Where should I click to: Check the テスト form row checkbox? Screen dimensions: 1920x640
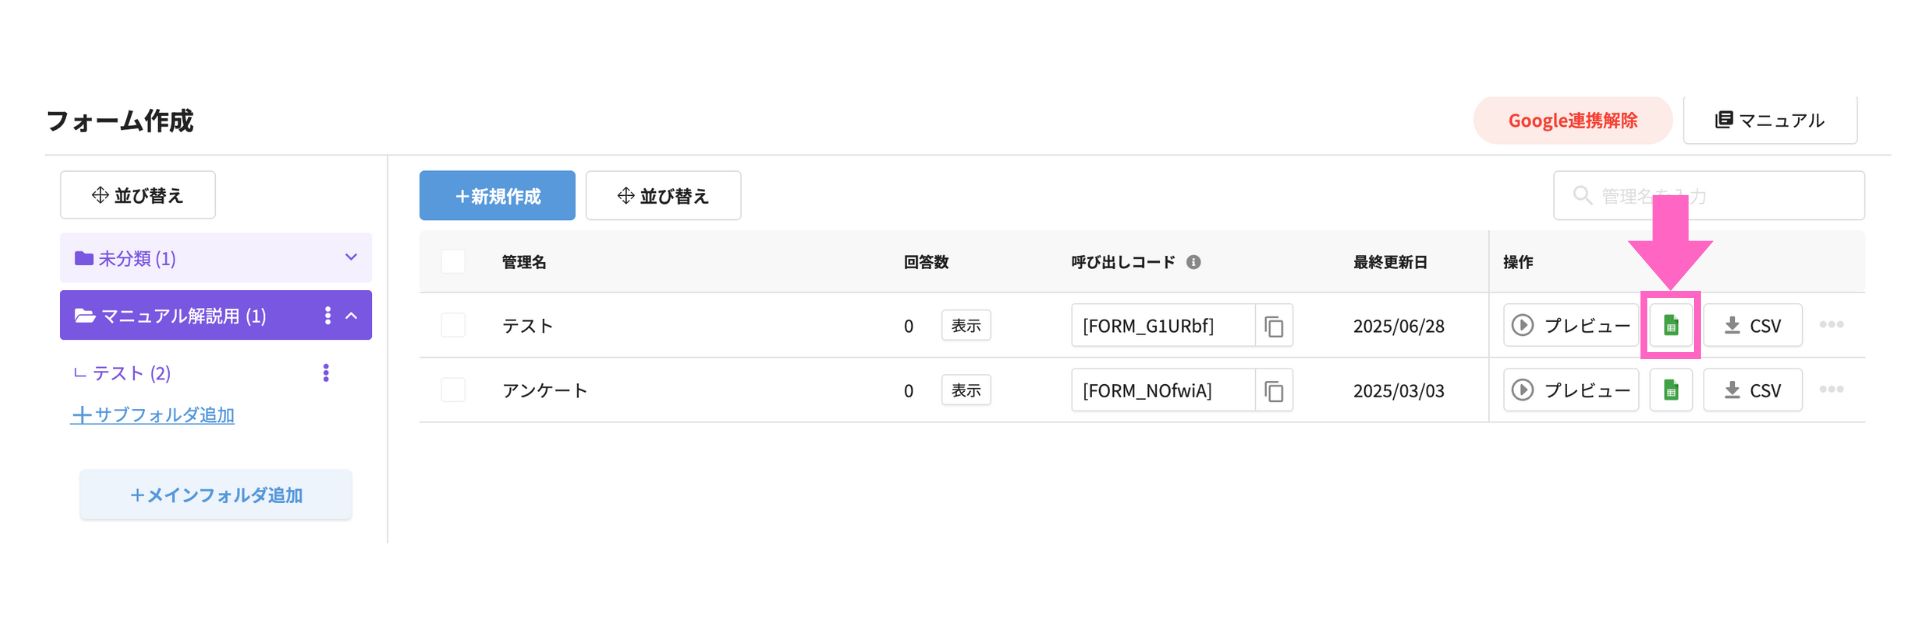click(453, 325)
